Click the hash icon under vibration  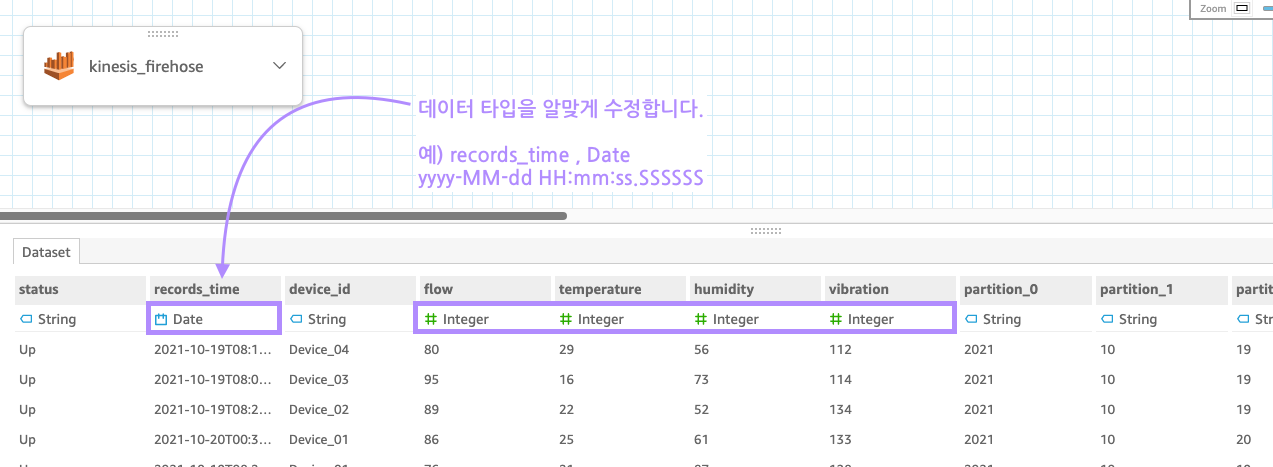[x=836, y=319]
